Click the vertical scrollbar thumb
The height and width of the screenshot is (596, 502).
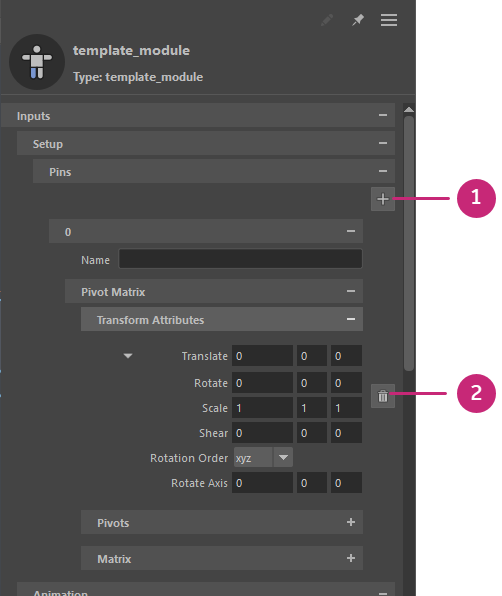click(x=409, y=243)
